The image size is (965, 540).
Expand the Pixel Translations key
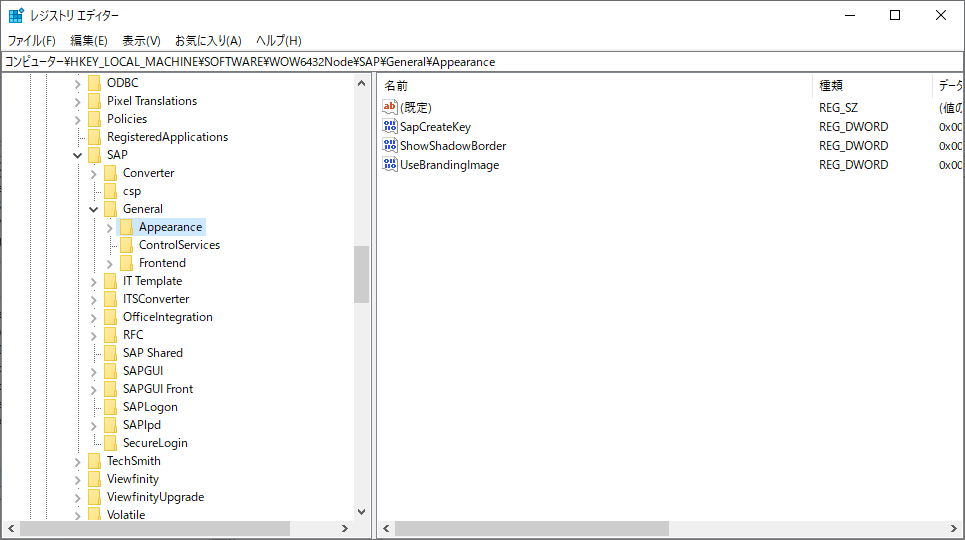coord(78,102)
